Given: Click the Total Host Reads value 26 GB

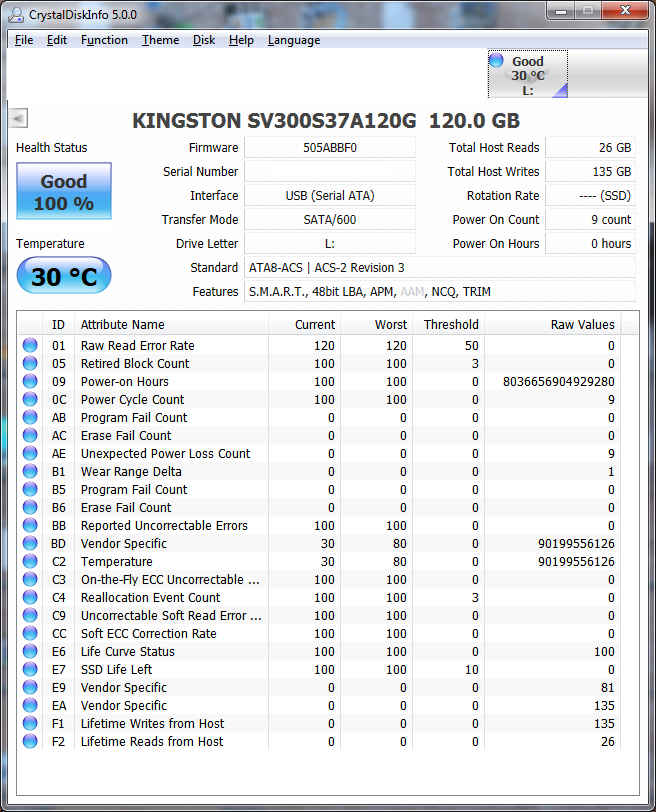Looking at the screenshot, I should (x=590, y=148).
